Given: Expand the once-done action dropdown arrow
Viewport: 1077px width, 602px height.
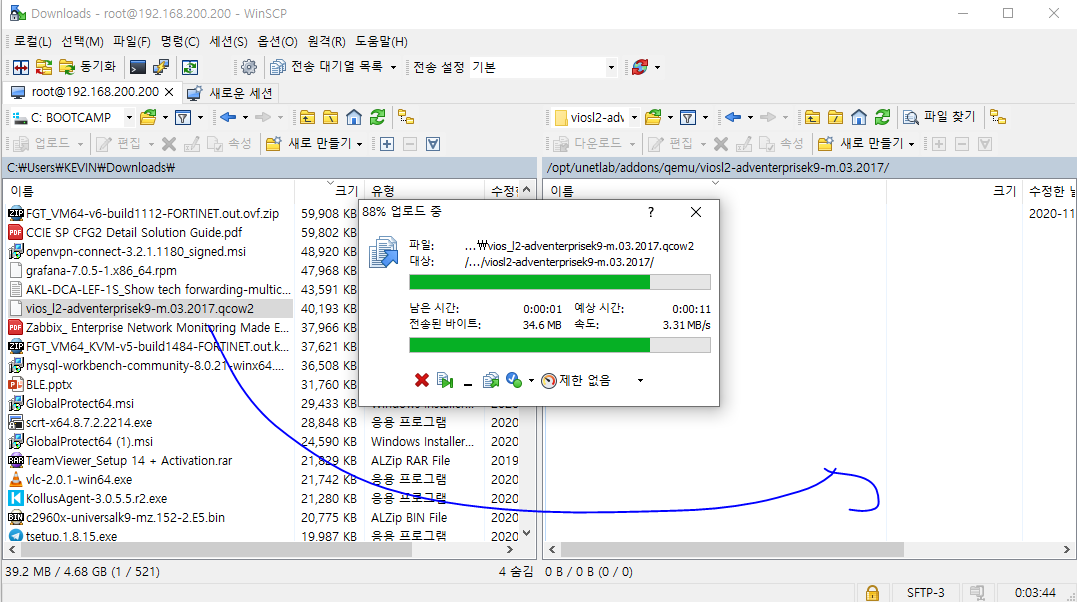Looking at the screenshot, I should 531,381.
